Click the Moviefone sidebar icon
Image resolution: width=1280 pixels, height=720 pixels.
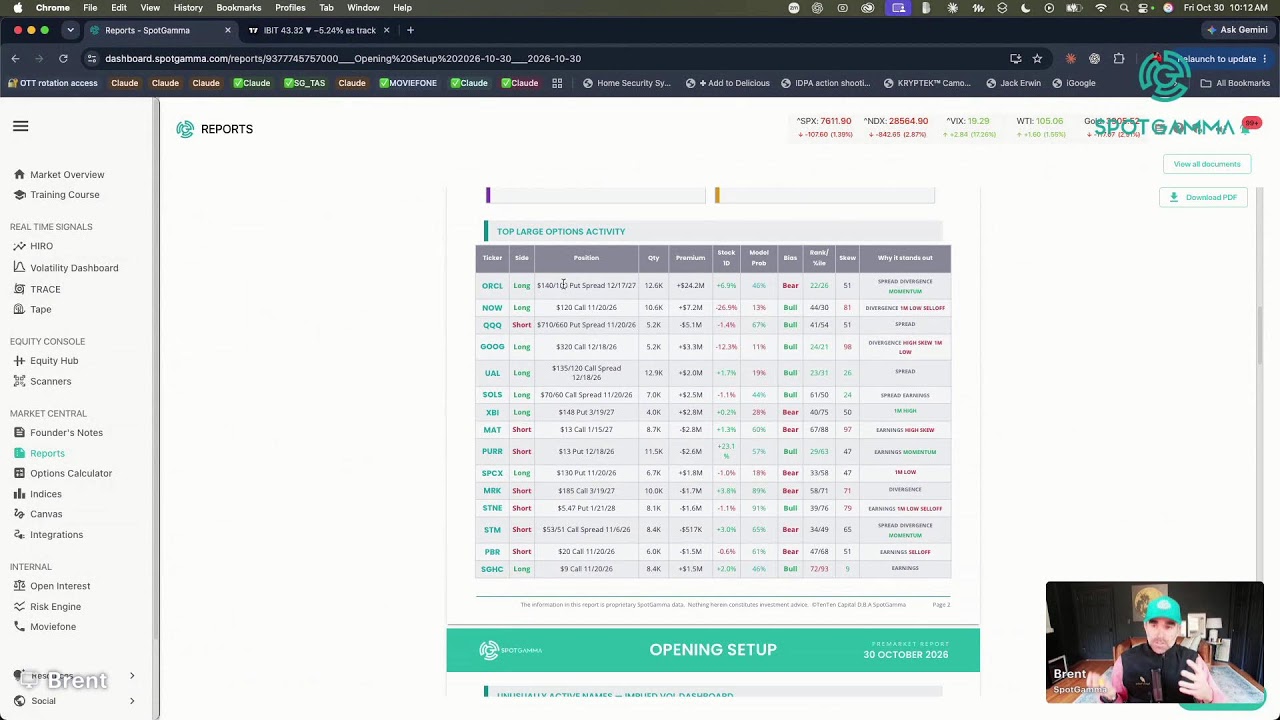(x=19, y=627)
